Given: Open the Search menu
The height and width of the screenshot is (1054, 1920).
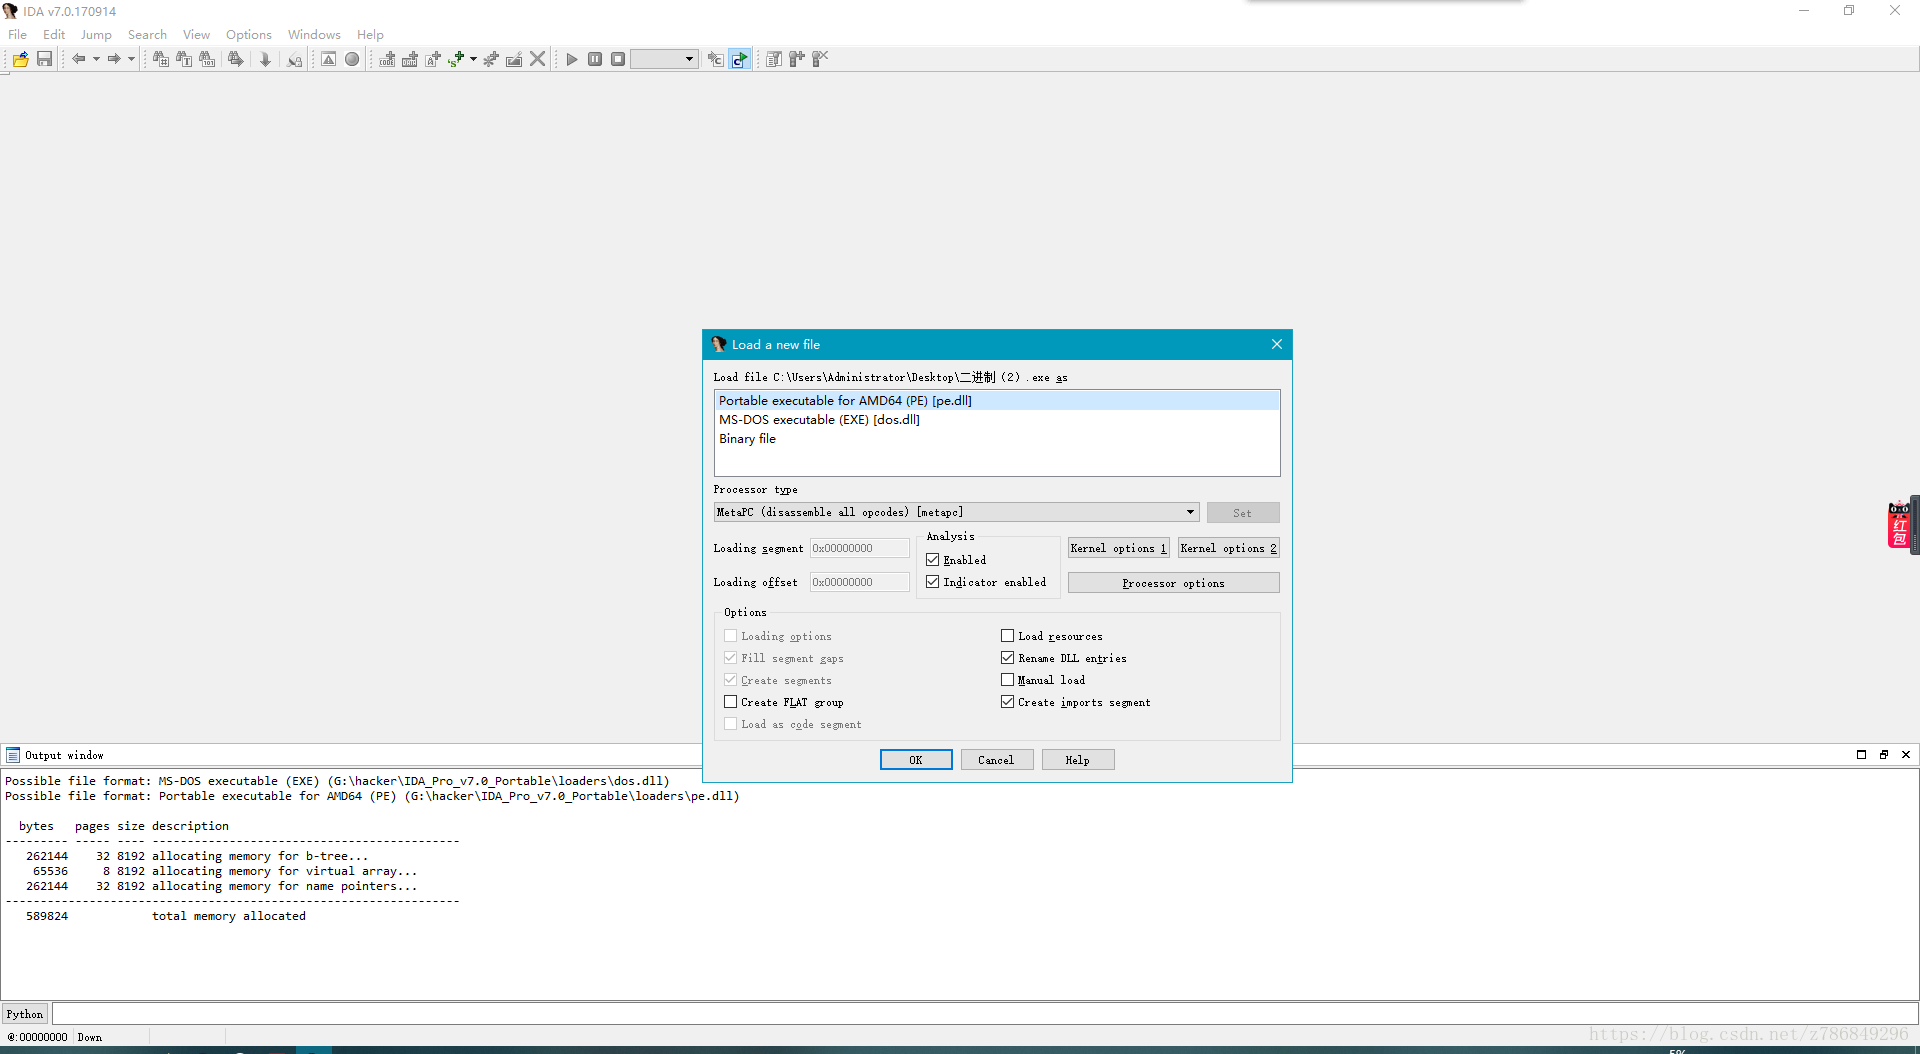Looking at the screenshot, I should 147,35.
